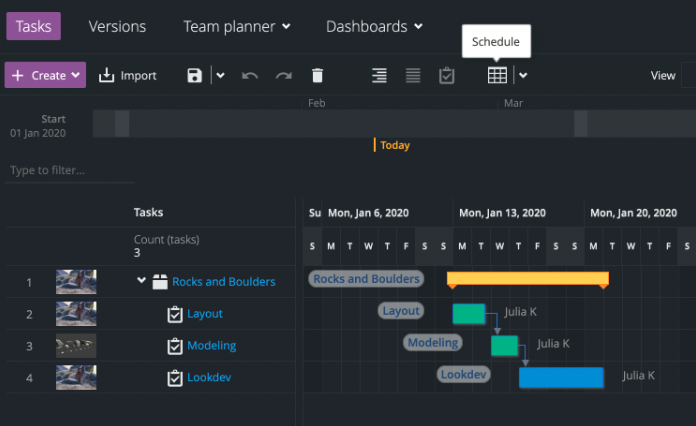Click the Create button
This screenshot has width=696, height=426.
pos(45,76)
